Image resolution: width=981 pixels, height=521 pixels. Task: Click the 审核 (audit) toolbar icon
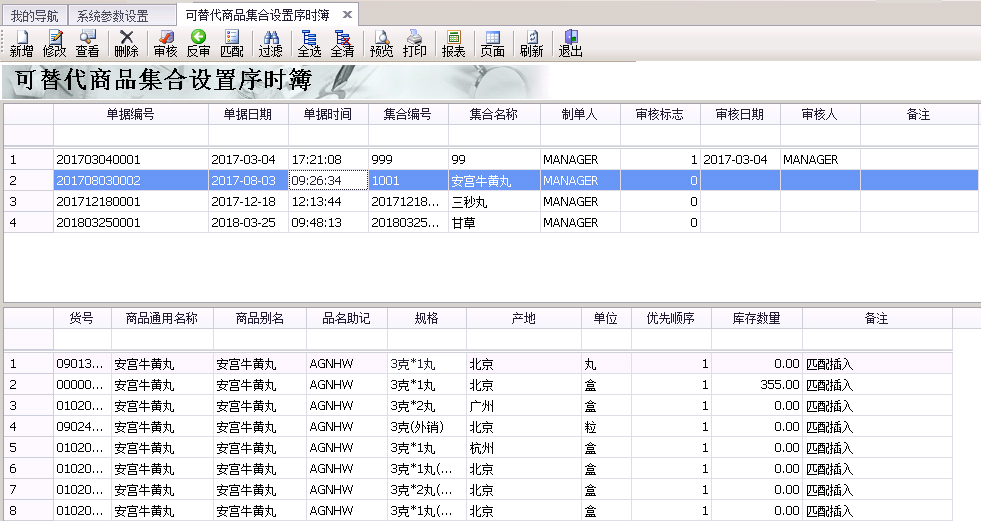point(166,44)
